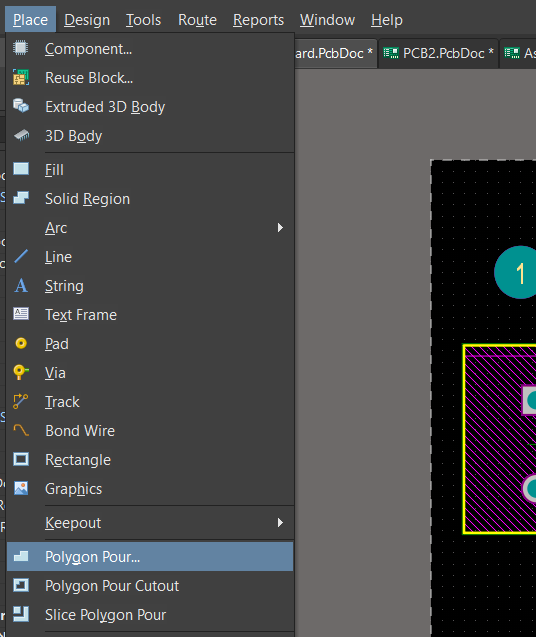Click the Via icon

[21, 373]
